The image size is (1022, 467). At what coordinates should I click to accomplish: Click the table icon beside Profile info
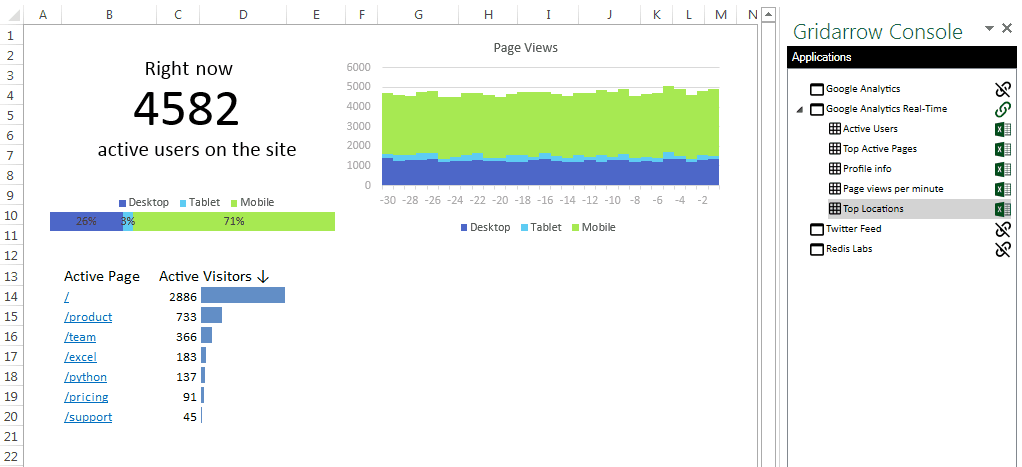834,169
